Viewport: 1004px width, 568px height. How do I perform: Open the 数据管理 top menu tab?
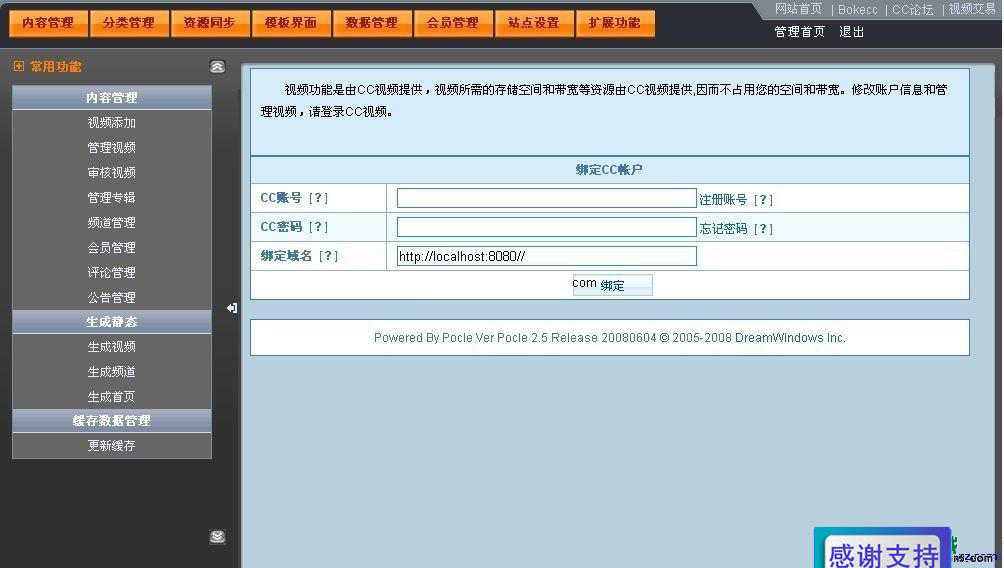(x=372, y=24)
